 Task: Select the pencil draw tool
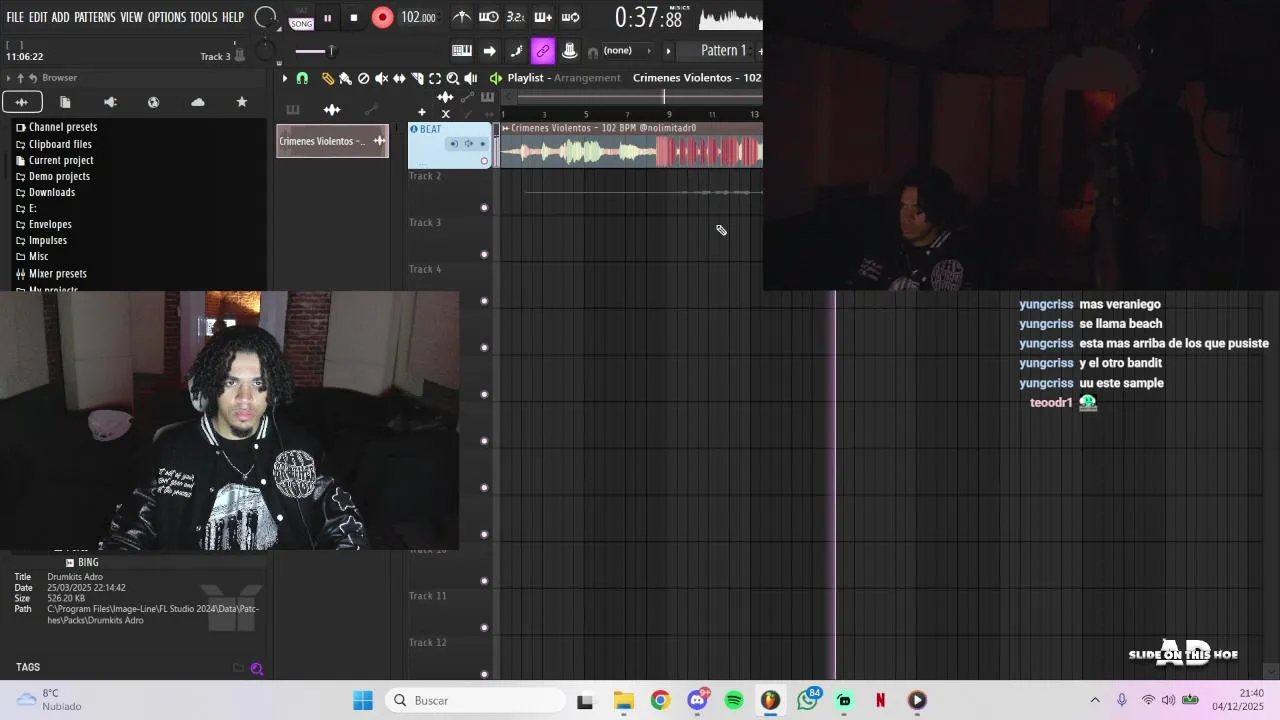[x=327, y=78]
